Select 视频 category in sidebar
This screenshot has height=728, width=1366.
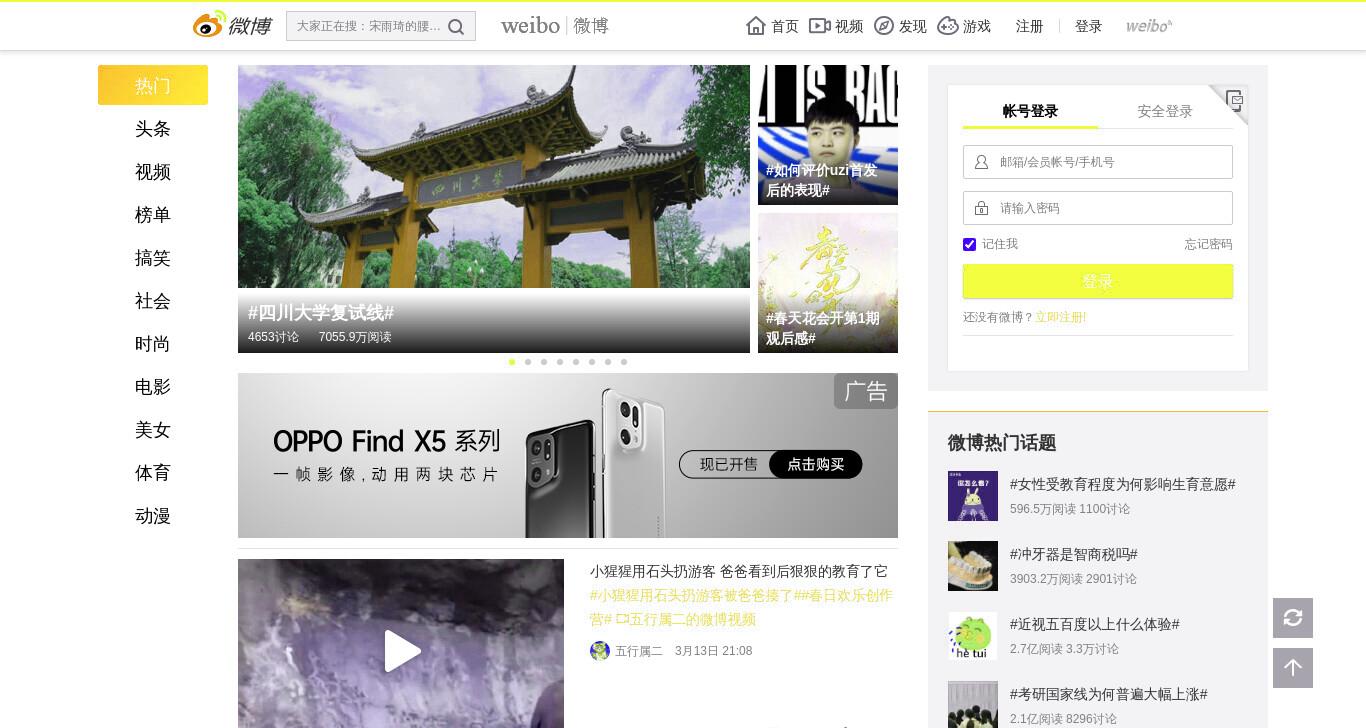tap(153, 172)
